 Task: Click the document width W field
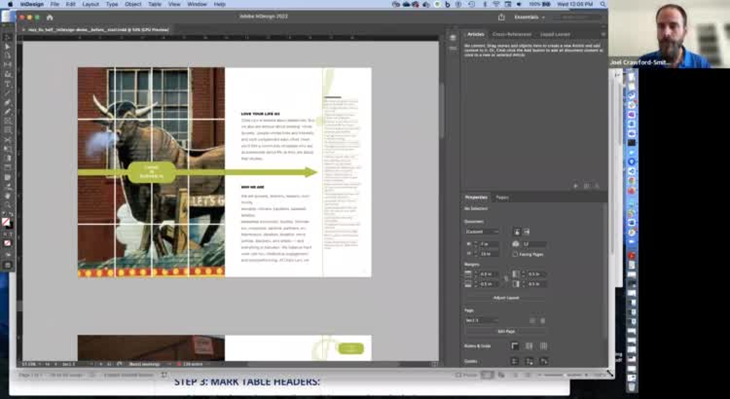489,244
